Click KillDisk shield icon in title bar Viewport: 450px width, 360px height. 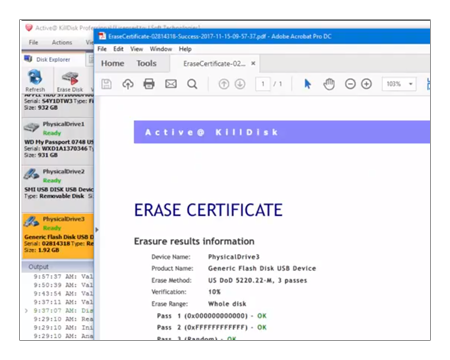coord(29,28)
